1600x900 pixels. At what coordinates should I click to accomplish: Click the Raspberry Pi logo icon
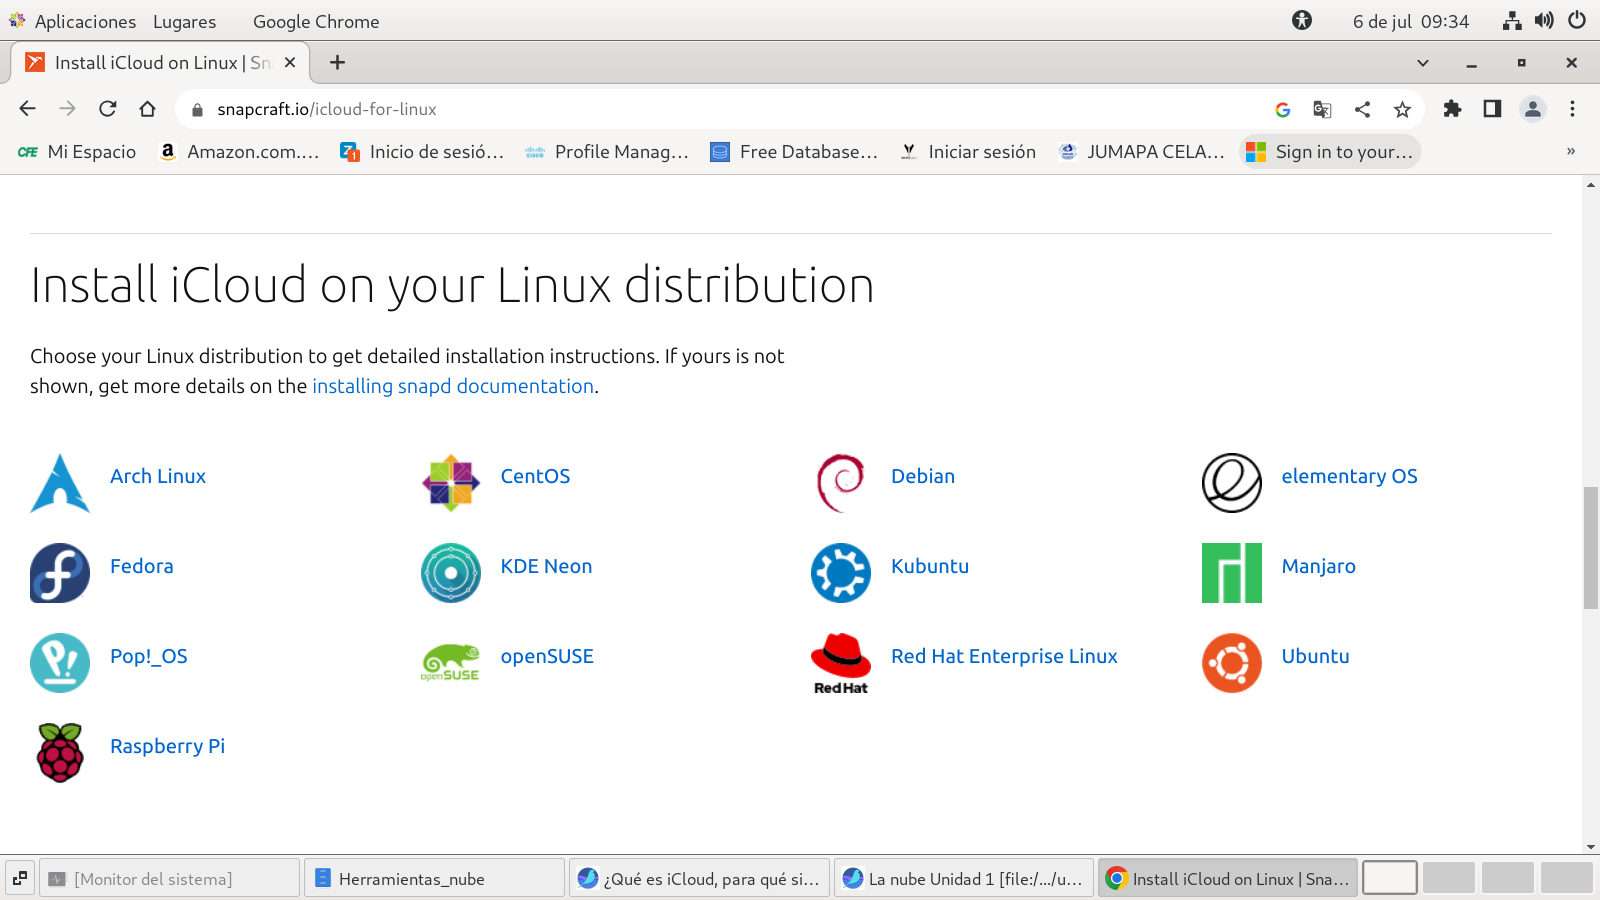(x=60, y=753)
